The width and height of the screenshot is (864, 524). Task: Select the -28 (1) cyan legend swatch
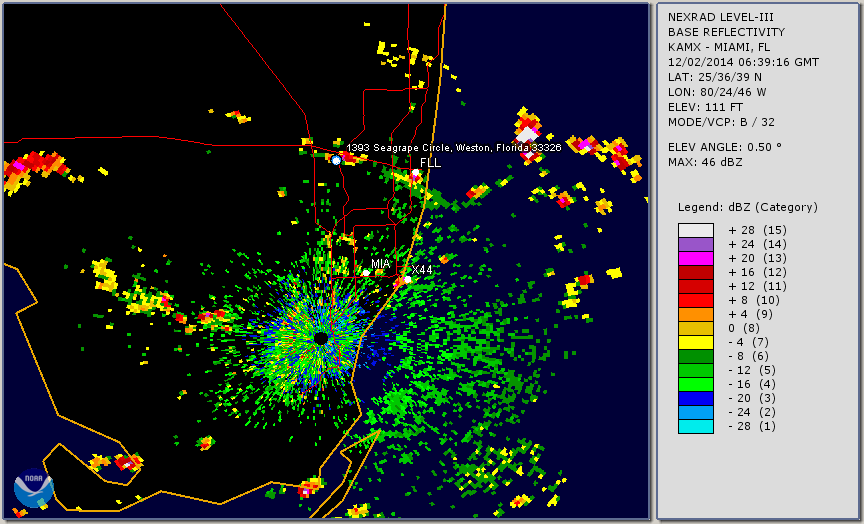pos(696,426)
